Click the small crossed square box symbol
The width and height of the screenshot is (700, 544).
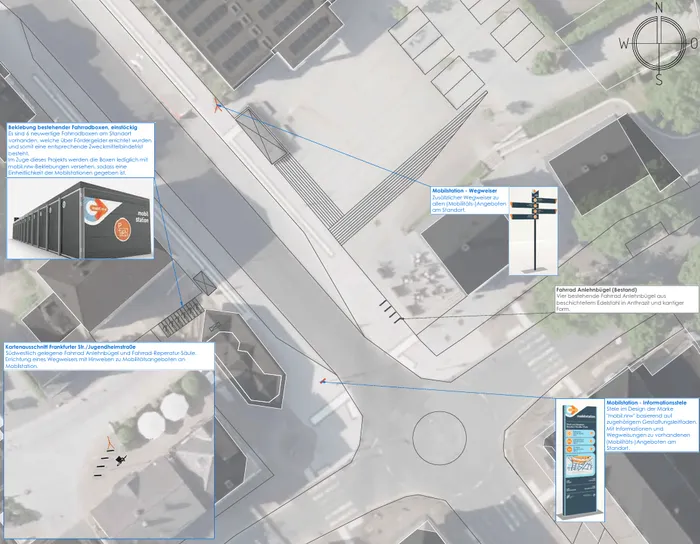205,283
